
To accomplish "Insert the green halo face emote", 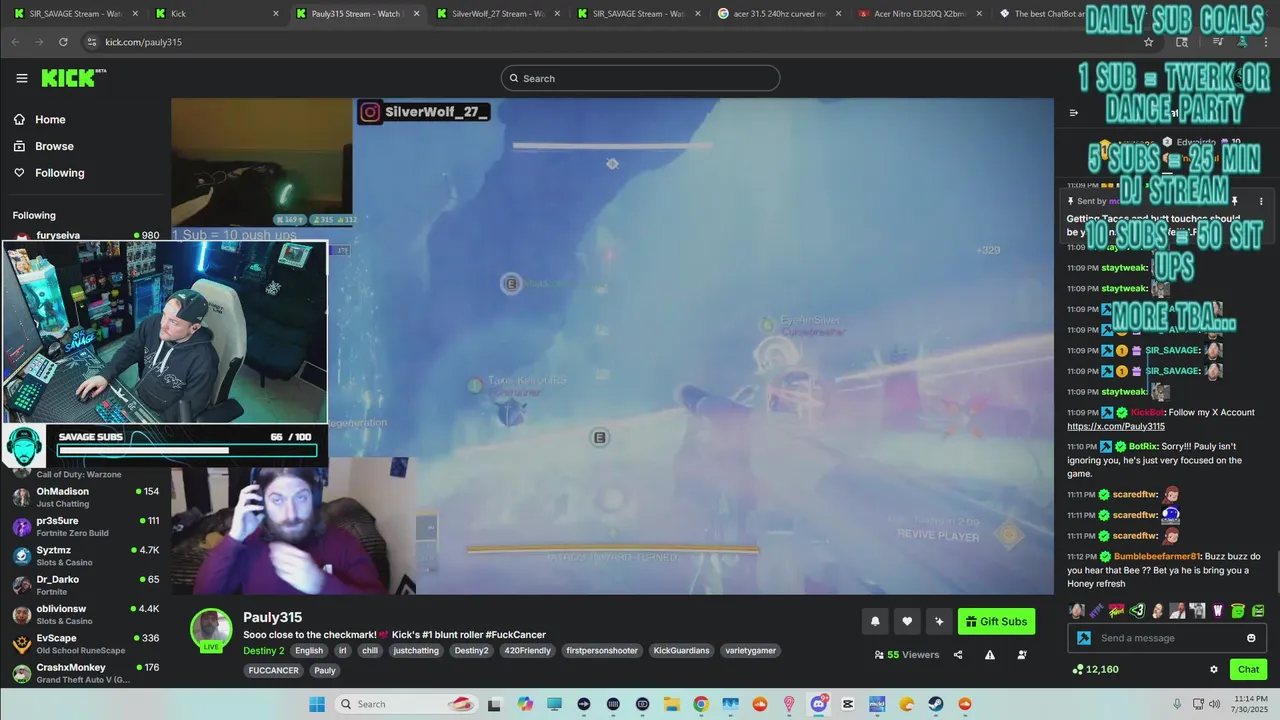I will (1238, 610).
